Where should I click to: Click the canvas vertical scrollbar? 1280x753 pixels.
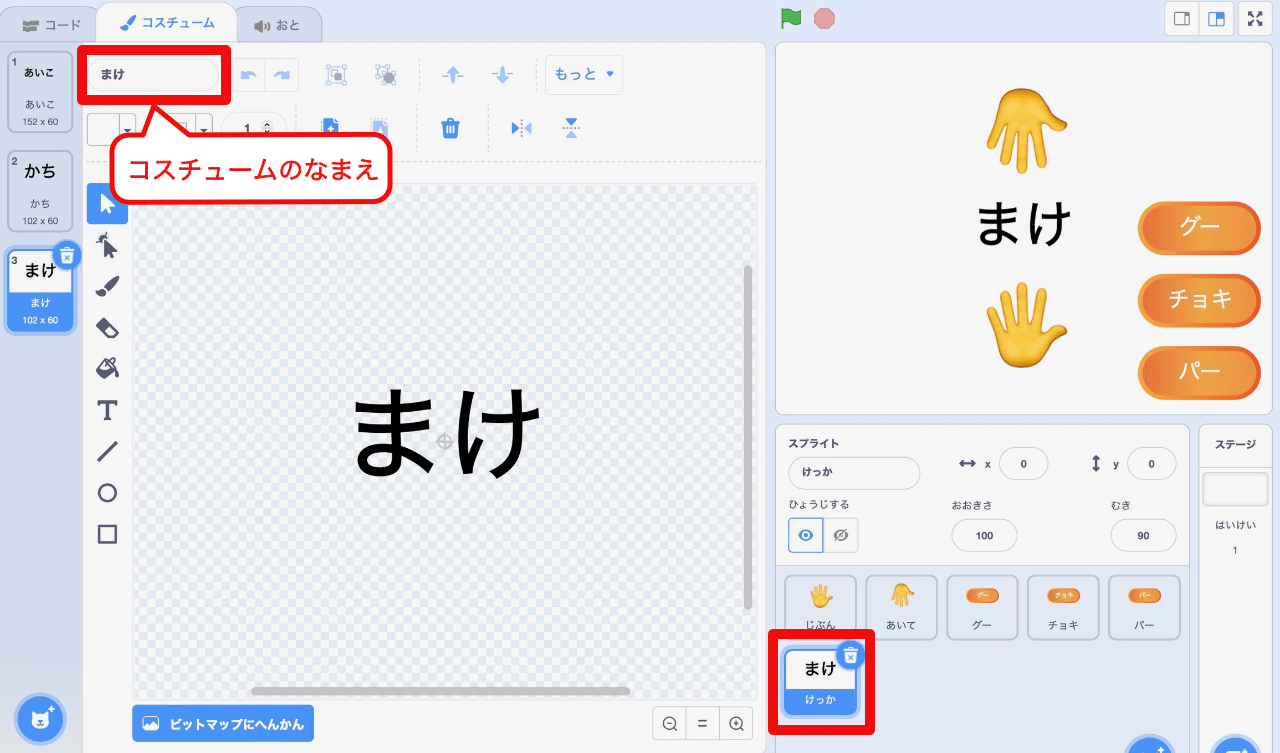coord(748,437)
